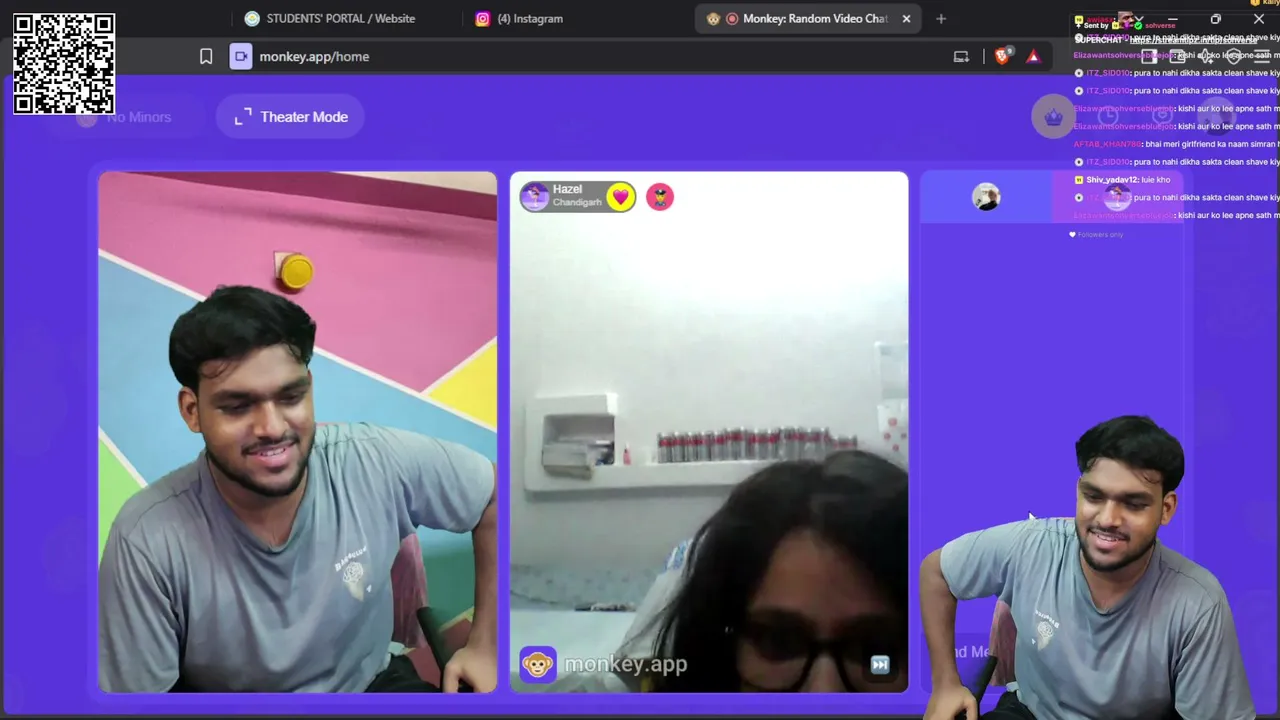
Task: Skip to next match with fast-forward button
Action: 880,665
